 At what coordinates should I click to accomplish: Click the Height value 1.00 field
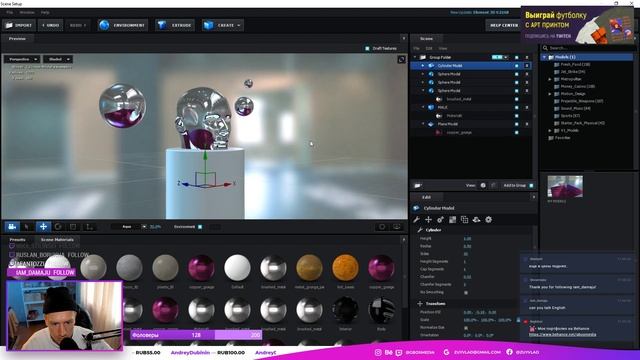(x=467, y=238)
